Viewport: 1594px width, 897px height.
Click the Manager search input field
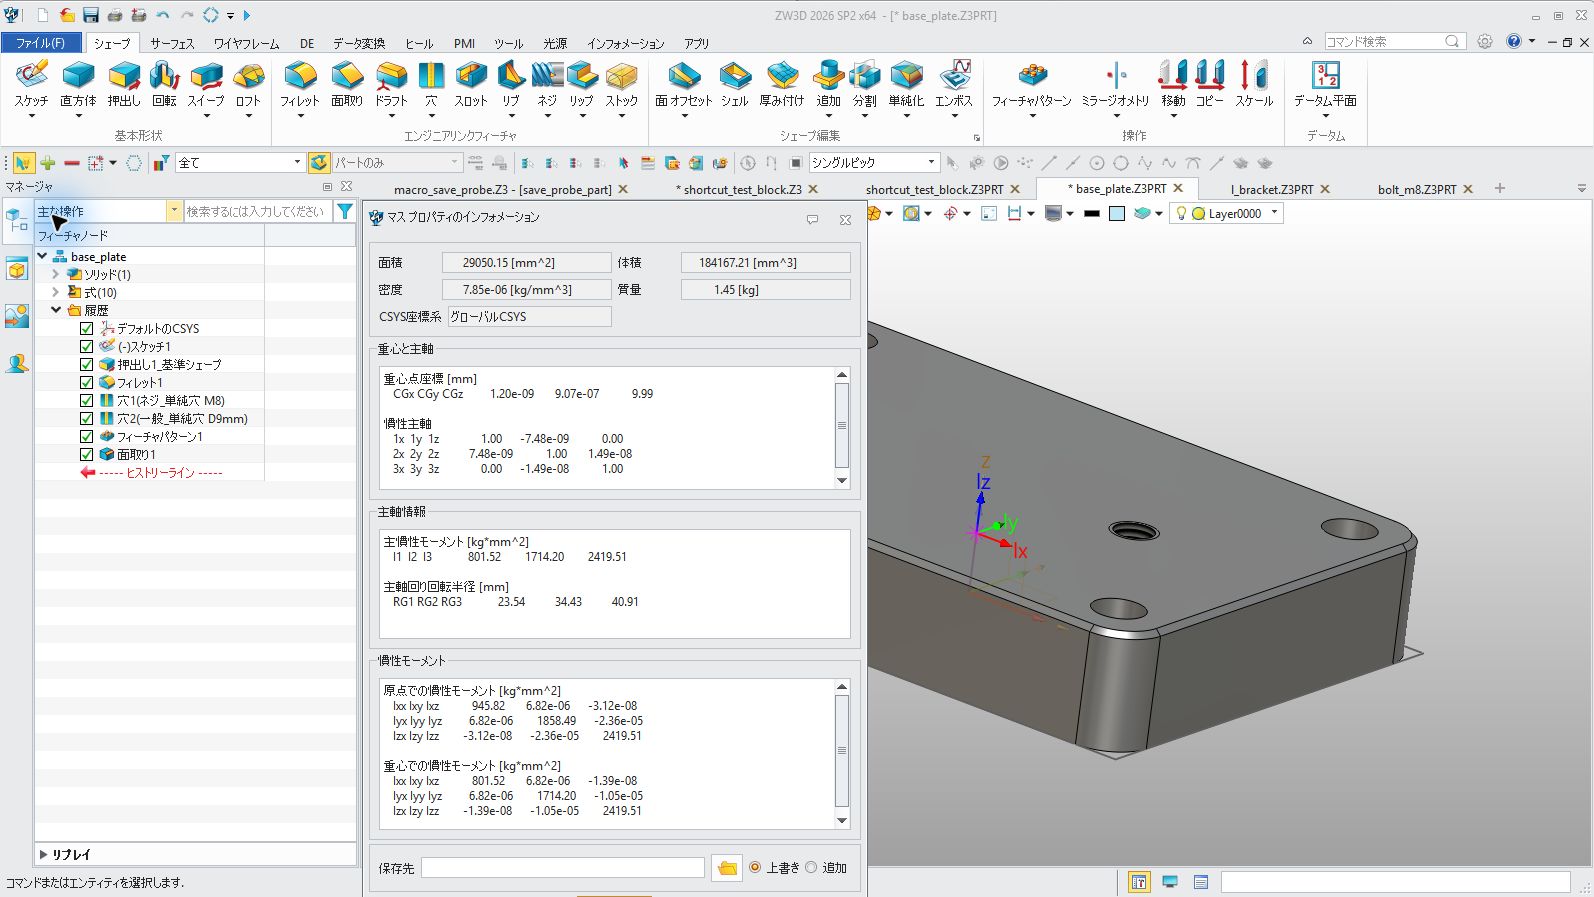pos(257,211)
